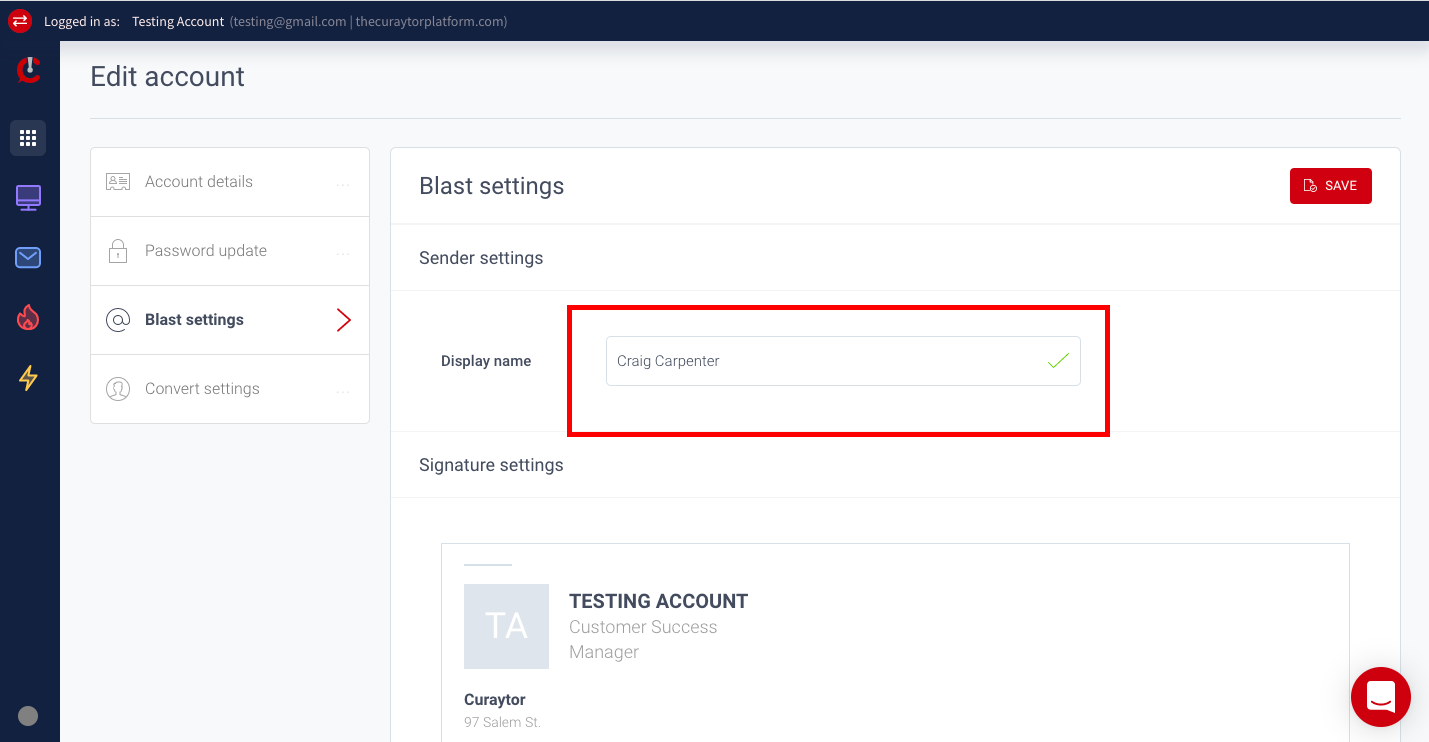Viewport: 1429px width, 742px height.
Task: Click the Edit account page title
Action: click(x=168, y=77)
